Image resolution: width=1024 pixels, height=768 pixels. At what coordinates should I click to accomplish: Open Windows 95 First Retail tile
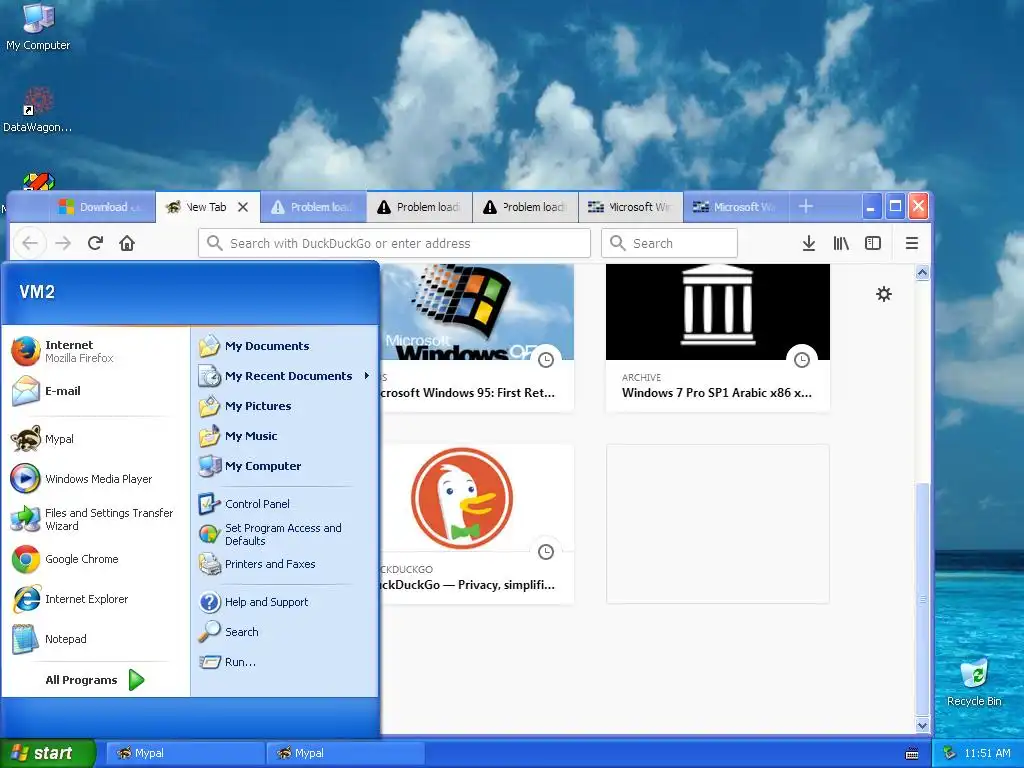(x=477, y=338)
